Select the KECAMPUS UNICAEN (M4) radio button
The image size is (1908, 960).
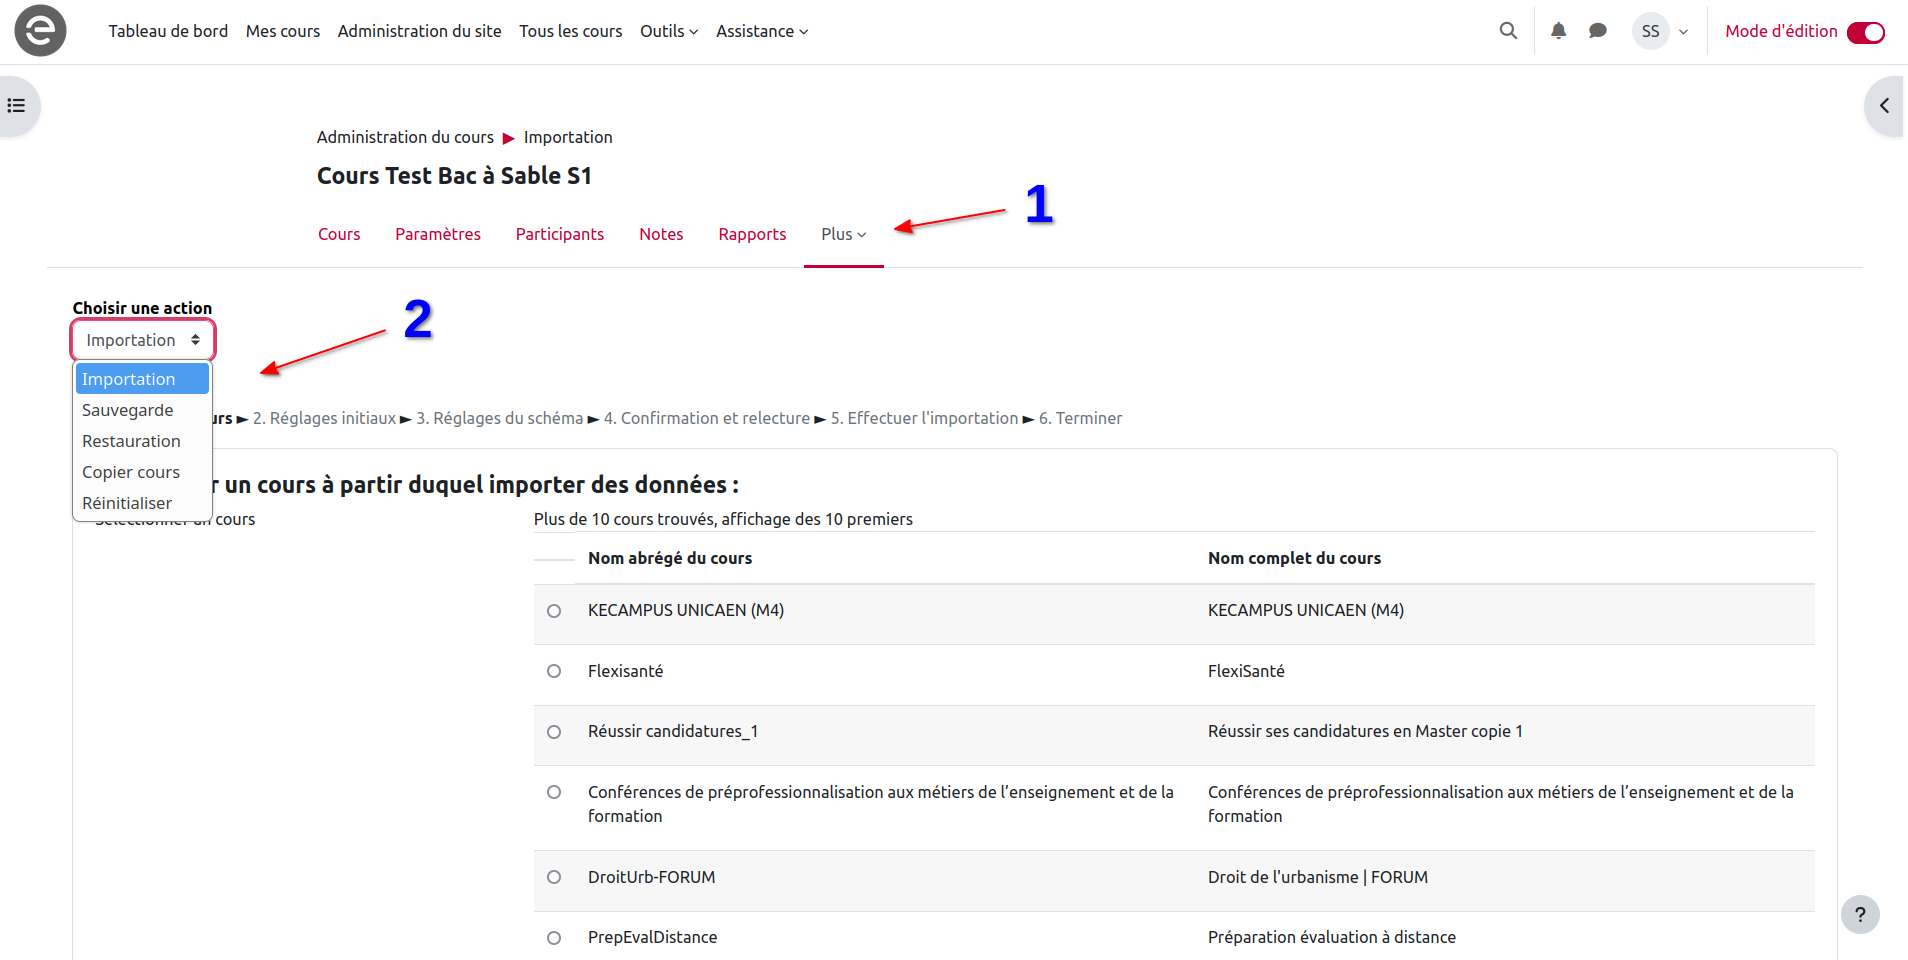click(x=554, y=611)
